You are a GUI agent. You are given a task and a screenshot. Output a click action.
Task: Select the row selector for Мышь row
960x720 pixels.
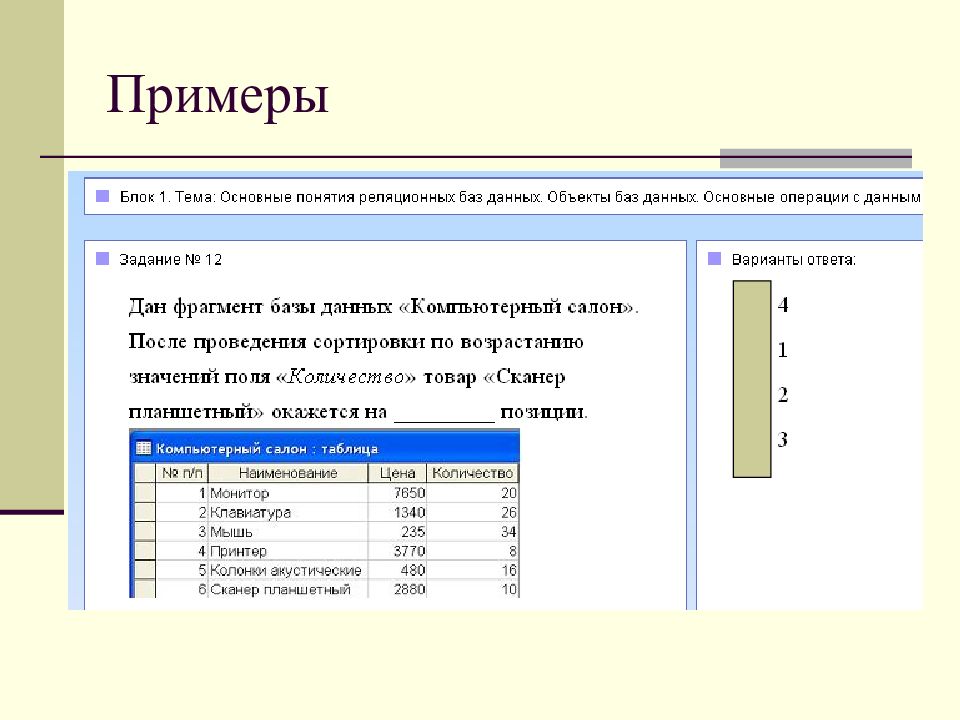point(144,531)
